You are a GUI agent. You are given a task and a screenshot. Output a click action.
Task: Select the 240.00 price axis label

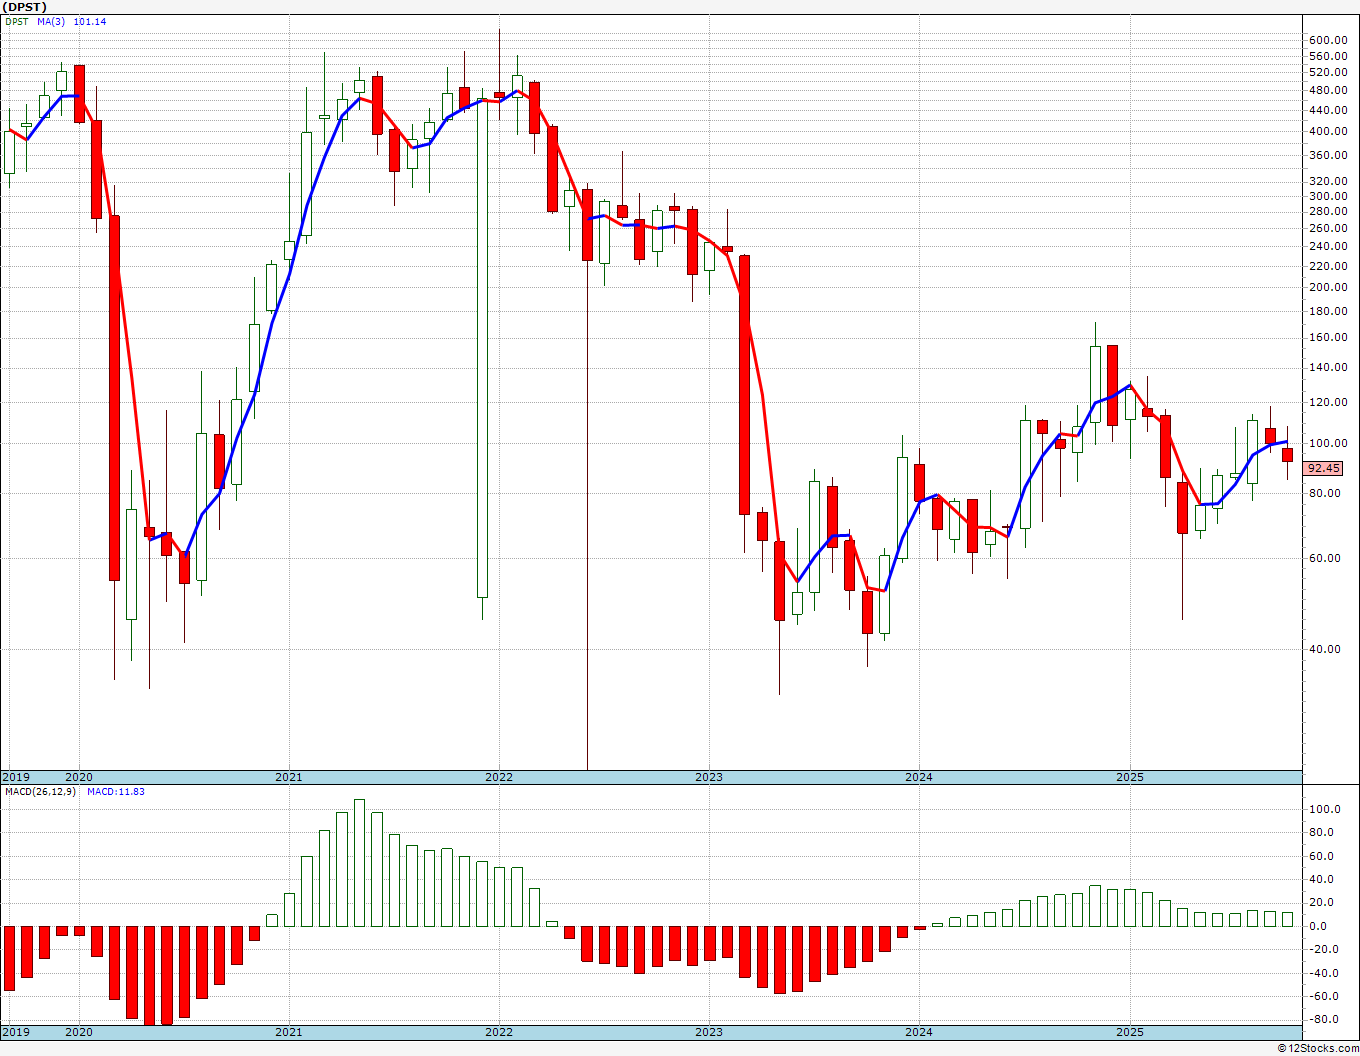tap(1328, 246)
